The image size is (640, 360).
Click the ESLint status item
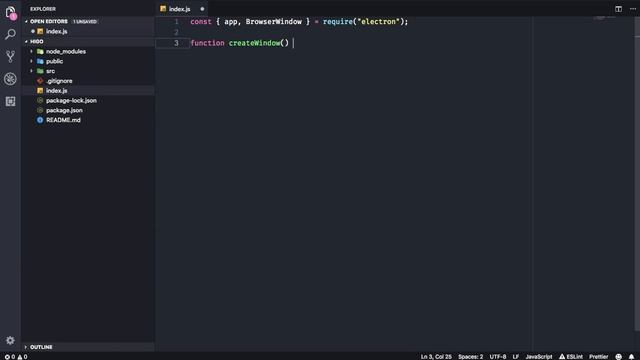tap(571, 356)
